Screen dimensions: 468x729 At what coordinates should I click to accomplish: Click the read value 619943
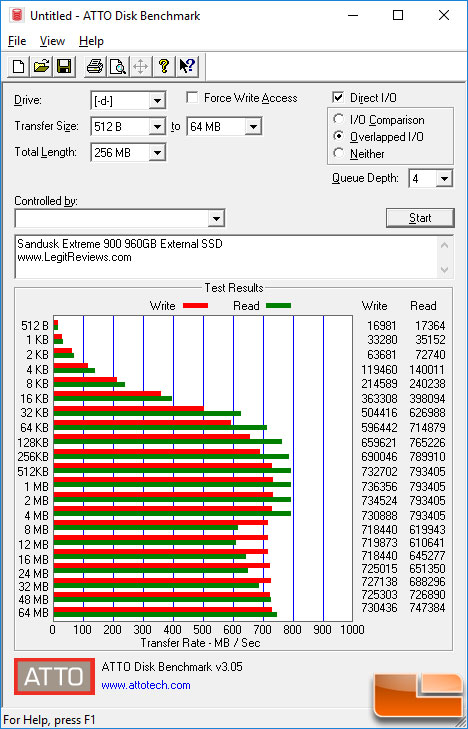(x=428, y=530)
